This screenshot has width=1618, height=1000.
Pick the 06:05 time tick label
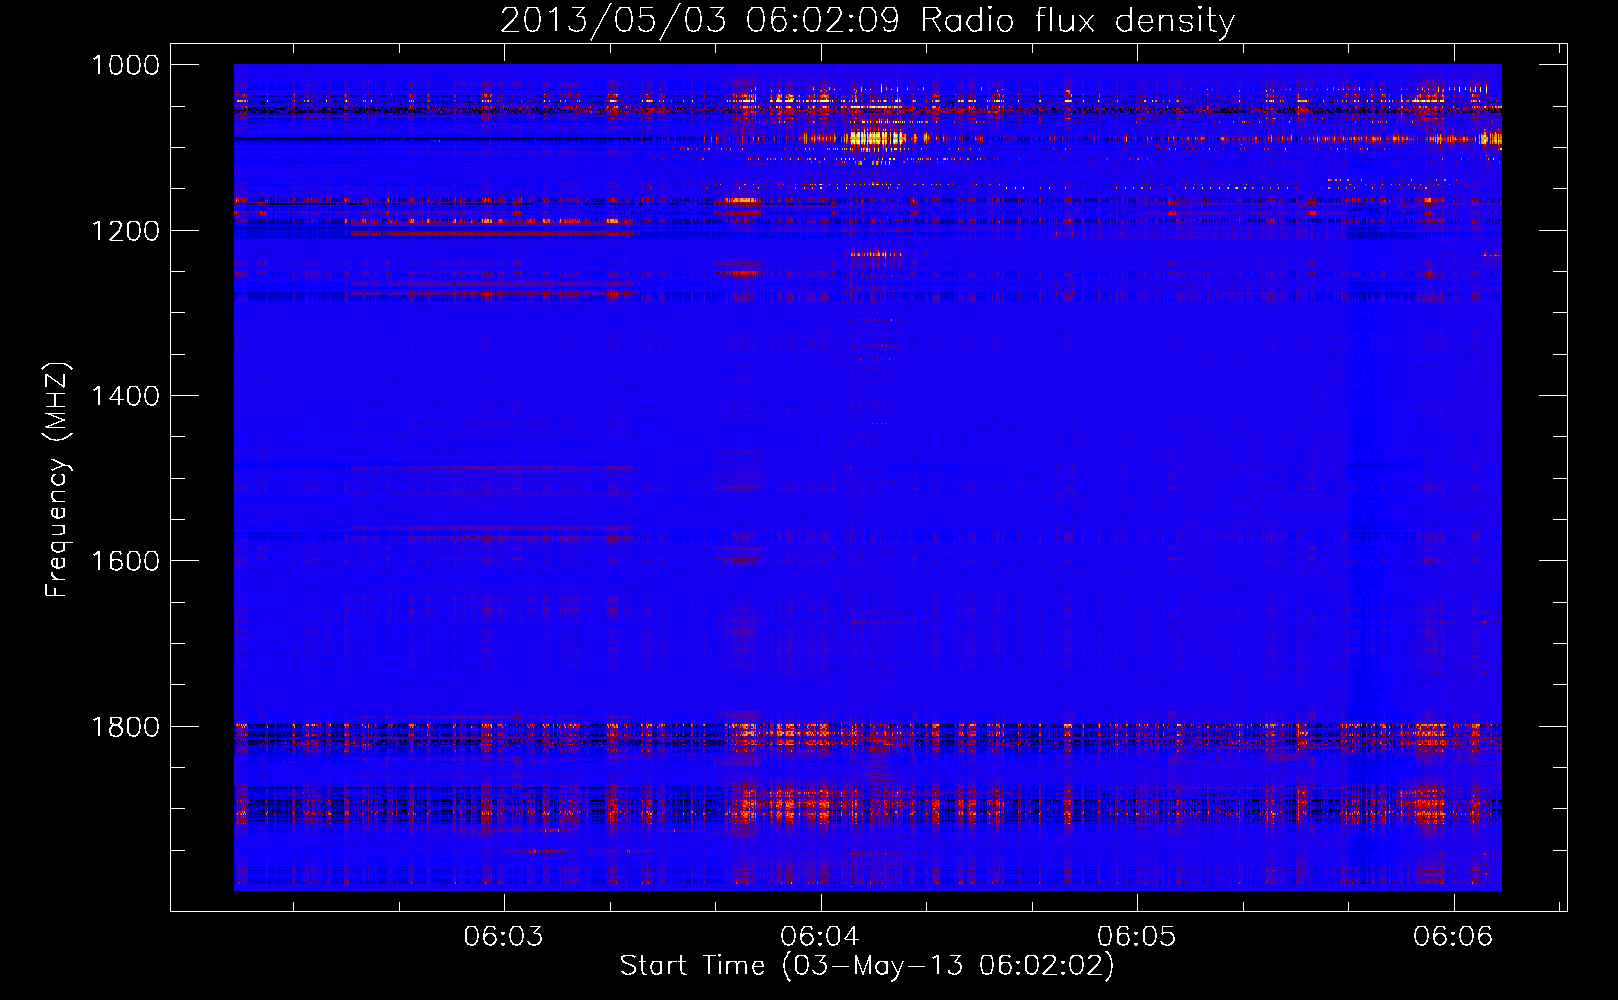1137,936
